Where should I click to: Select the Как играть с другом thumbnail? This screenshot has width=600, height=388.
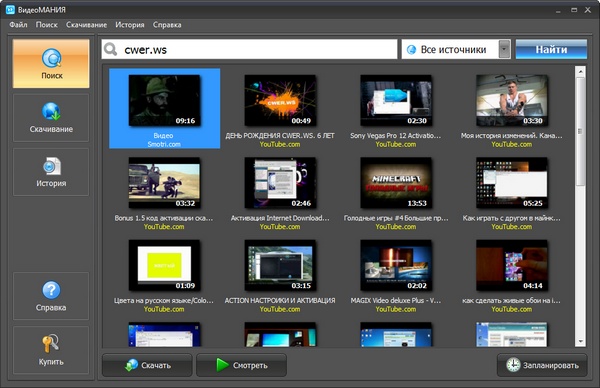click(512, 183)
